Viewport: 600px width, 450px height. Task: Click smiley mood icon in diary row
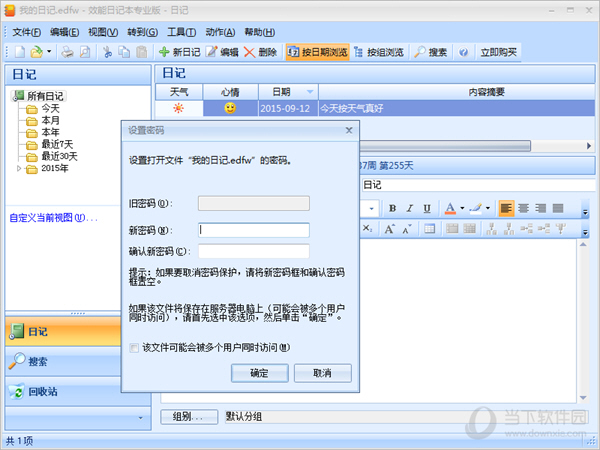230,108
